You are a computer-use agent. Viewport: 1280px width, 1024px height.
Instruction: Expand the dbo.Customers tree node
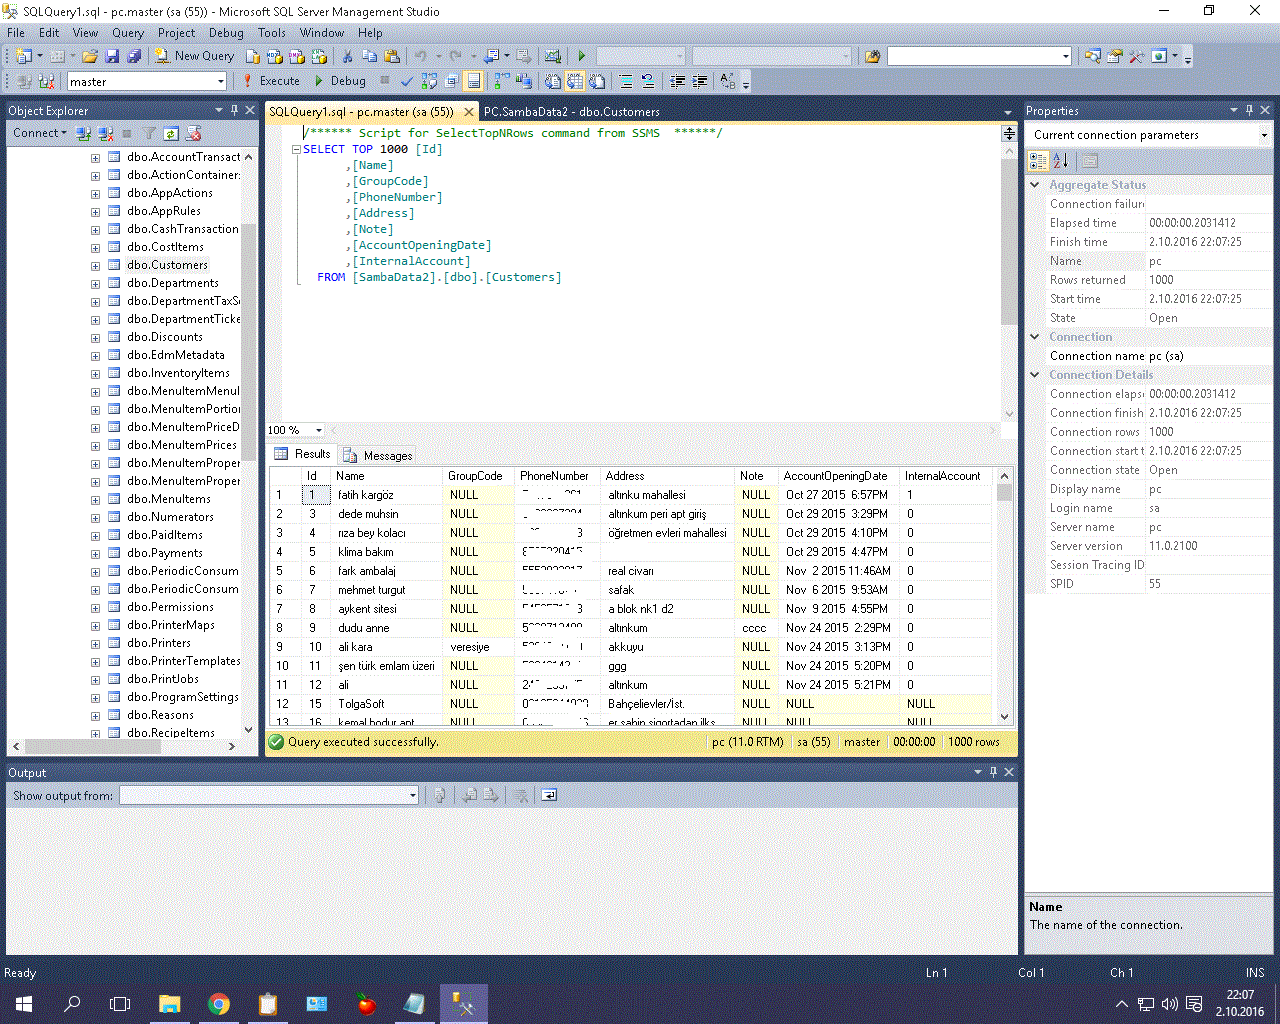[95, 266]
